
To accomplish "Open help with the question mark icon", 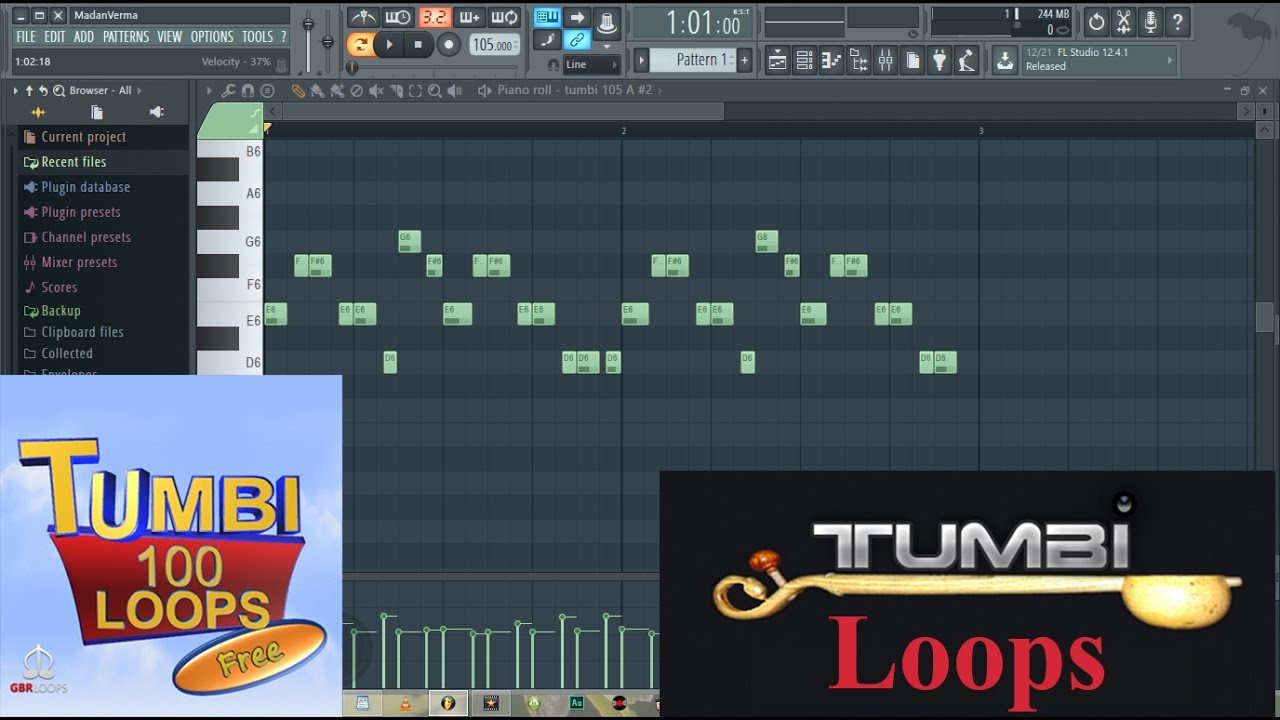I will [1178, 21].
